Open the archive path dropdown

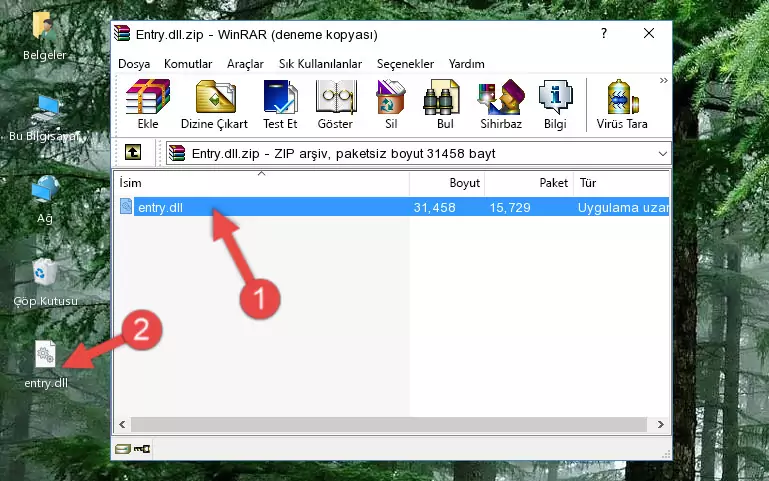663,154
